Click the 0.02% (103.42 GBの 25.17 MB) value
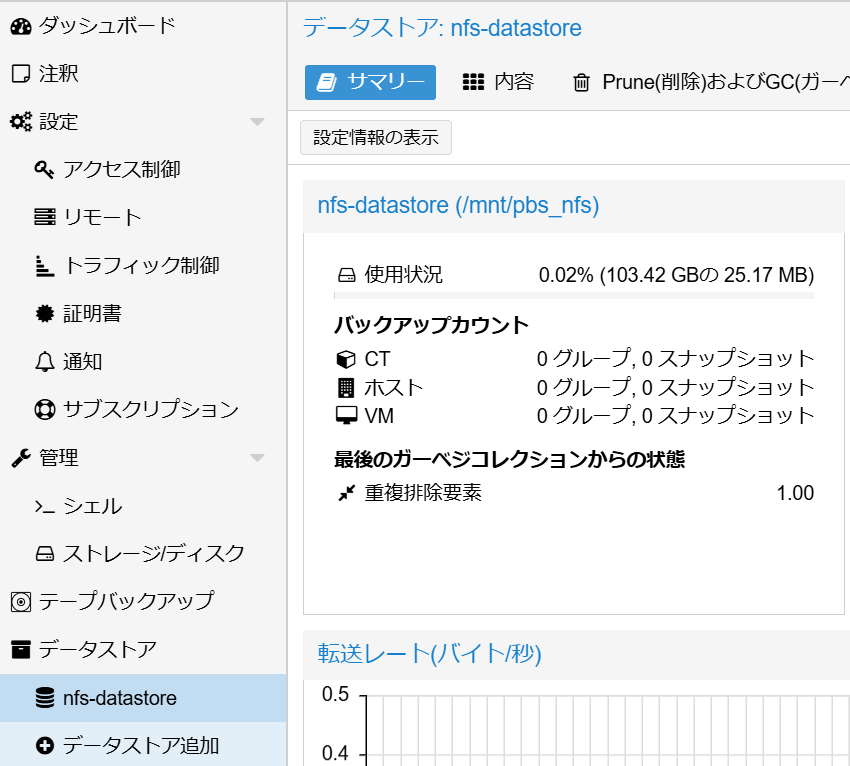Screen dimensions: 850x766 tap(677, 275)
